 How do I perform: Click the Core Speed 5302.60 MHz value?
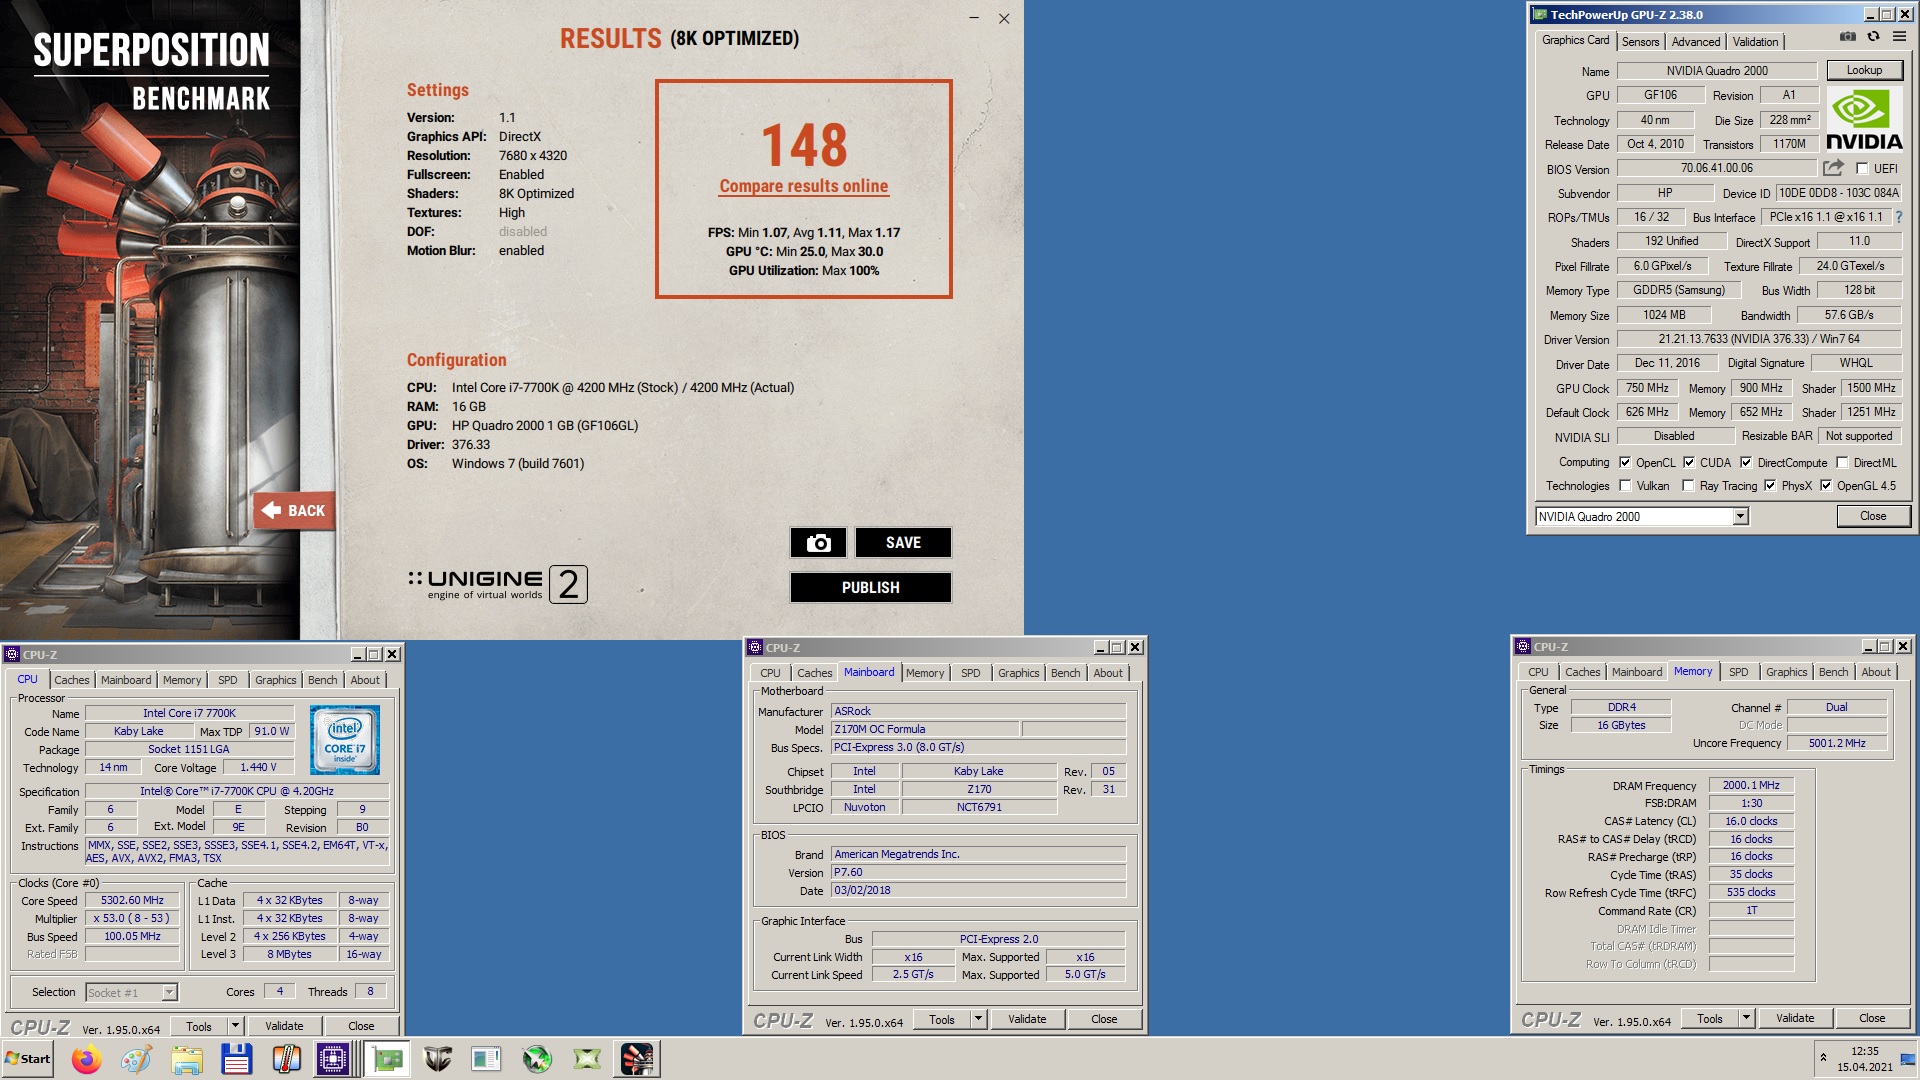pos(132,900)
